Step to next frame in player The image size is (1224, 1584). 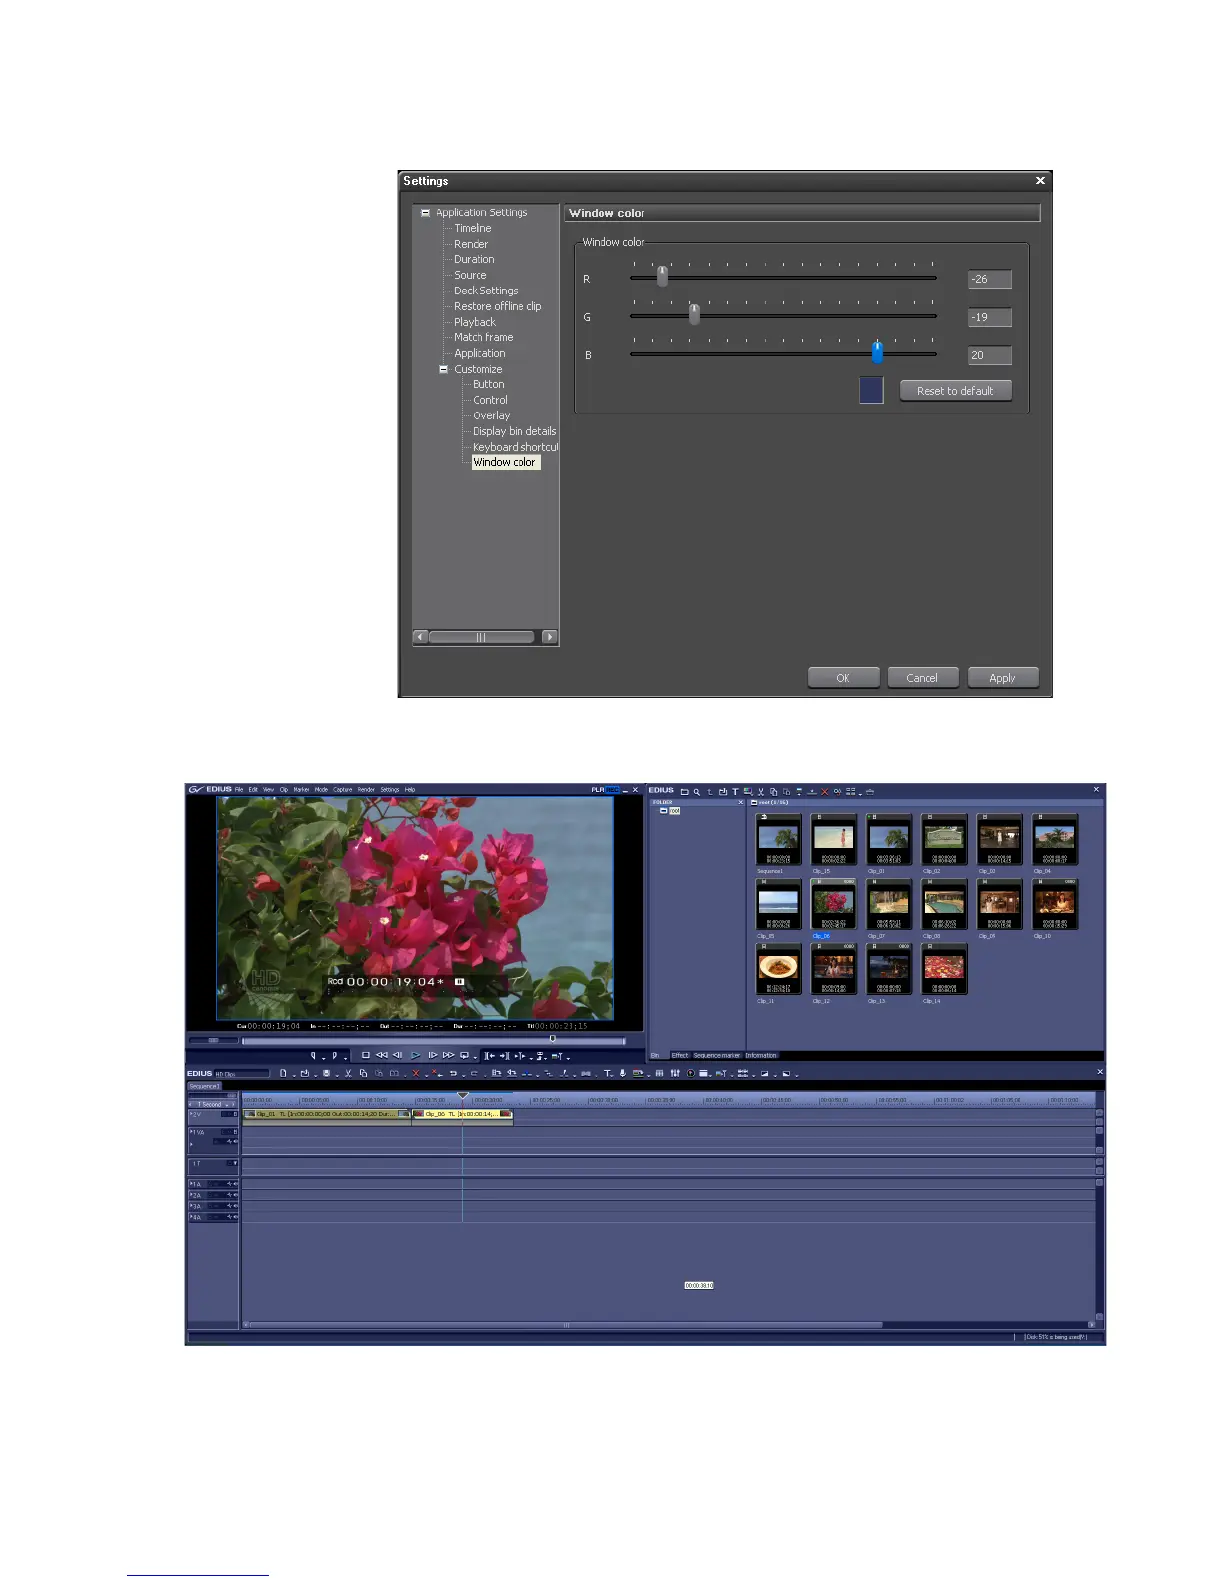[433, 1055]
